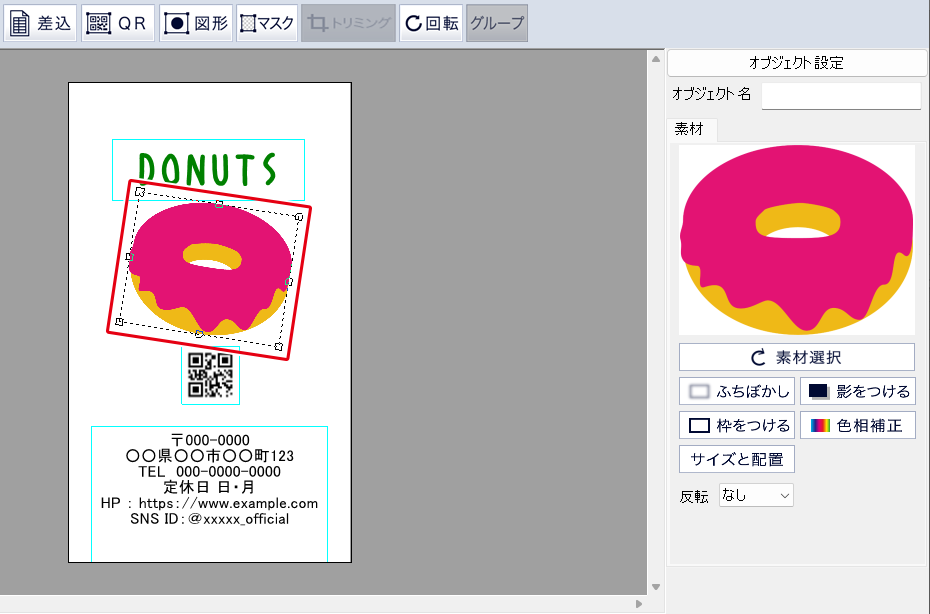The height and width of the screenshot is (614, 930).
Task: Open 色相補正 hue correction
Action: coord(857,425)
